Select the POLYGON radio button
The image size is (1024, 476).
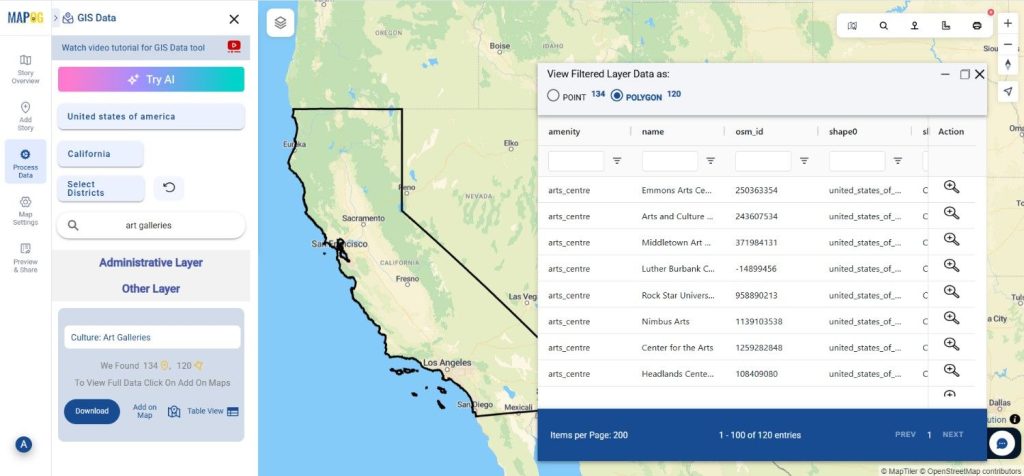[x=617, y=96]
